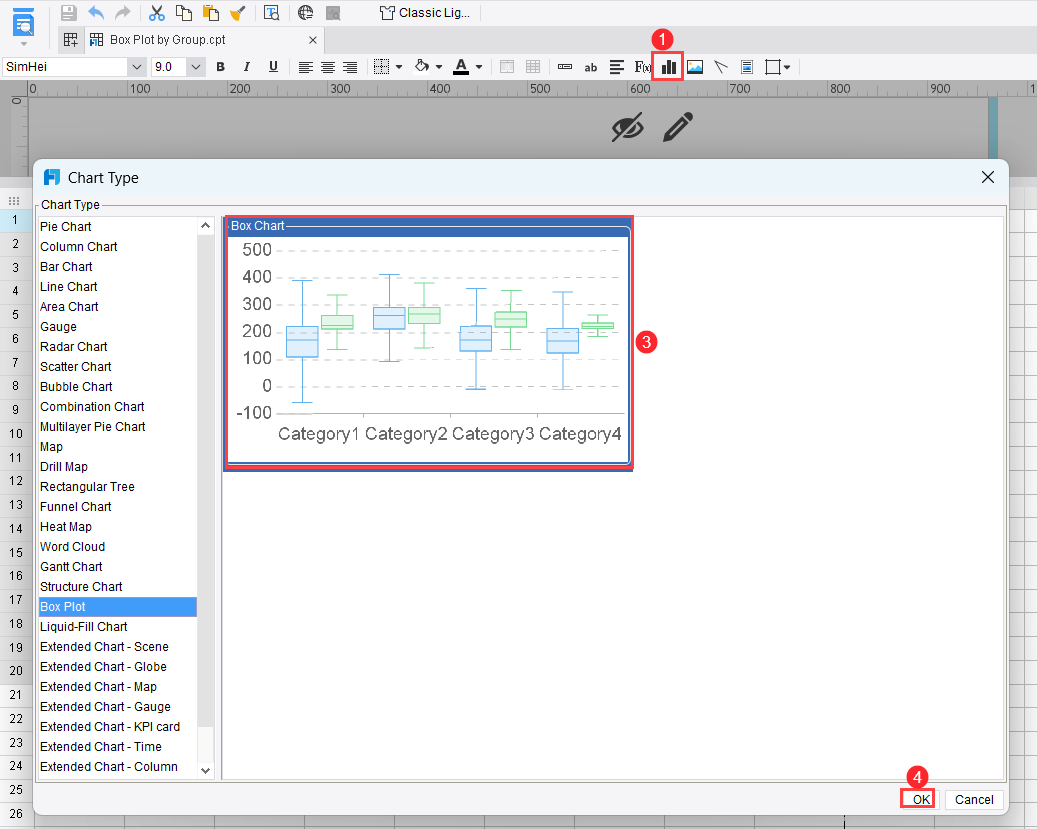
Task: Apply italic formatting
Action: (247, 67)
